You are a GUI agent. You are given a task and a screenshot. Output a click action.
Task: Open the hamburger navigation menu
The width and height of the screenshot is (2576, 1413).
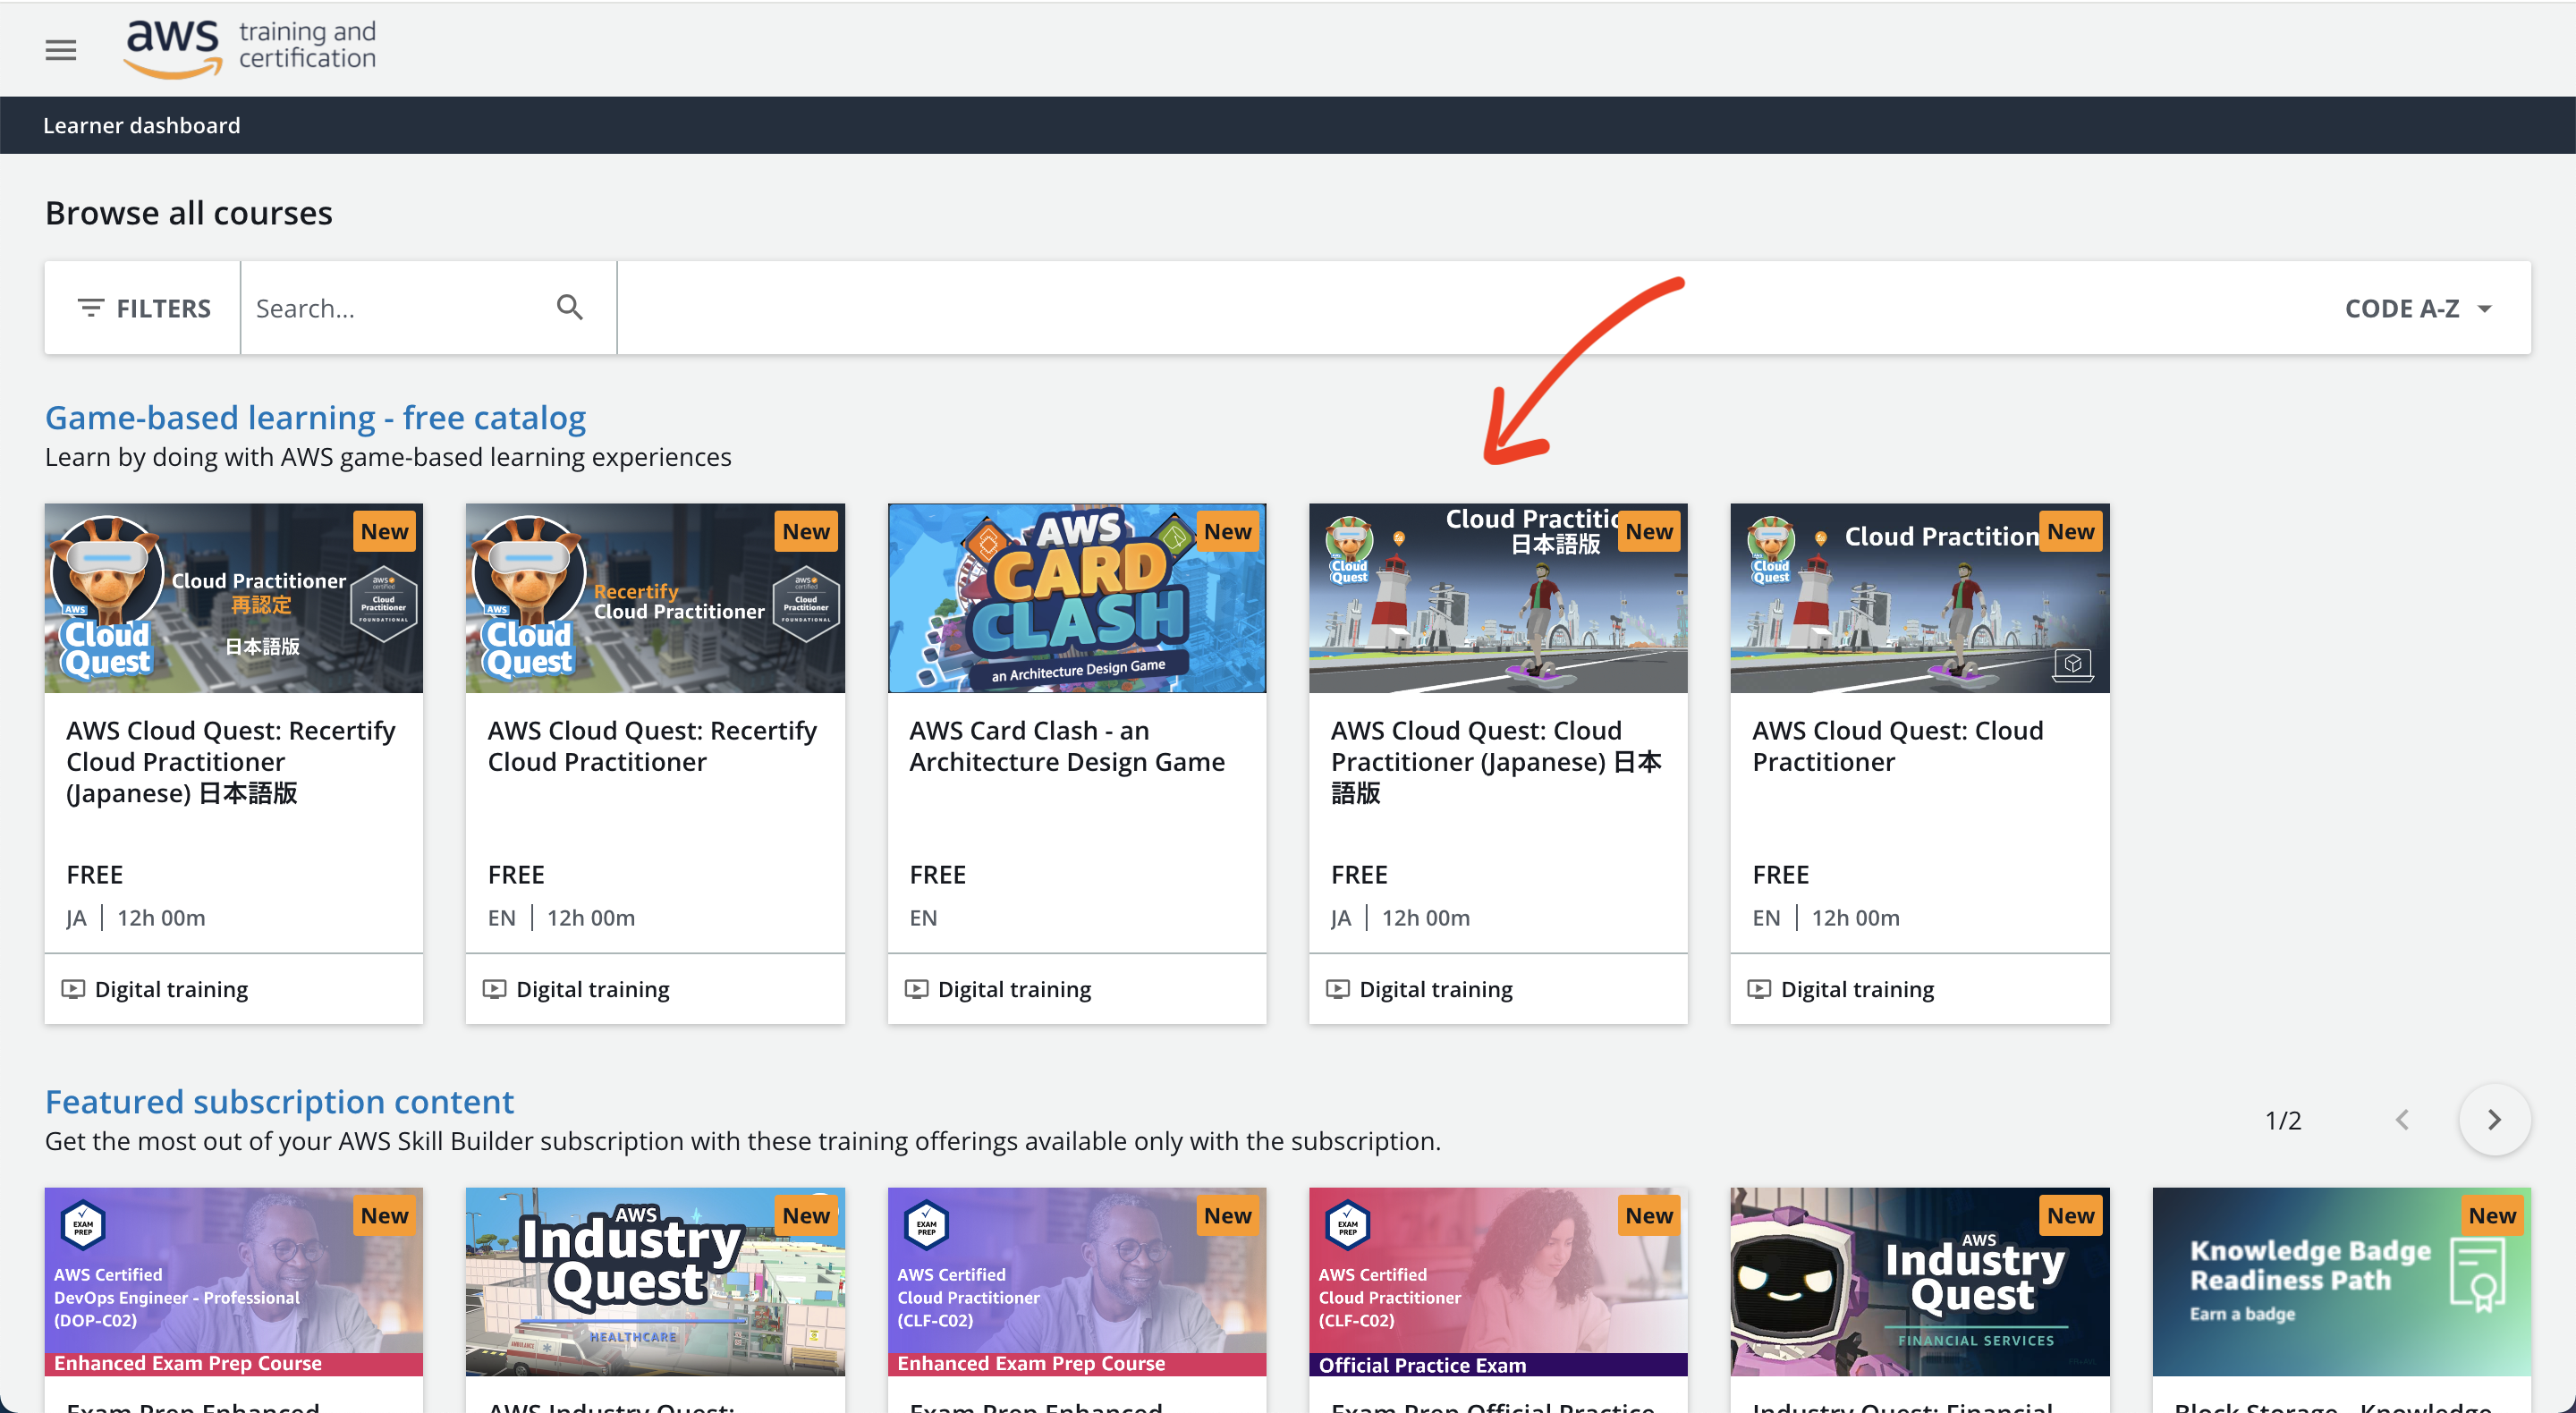(61, 50)
